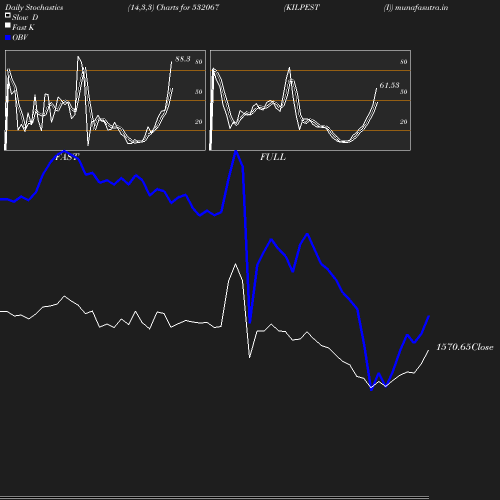
Task: Click the 'munafasutra.in' text in the title
Action: click(421, 7)
